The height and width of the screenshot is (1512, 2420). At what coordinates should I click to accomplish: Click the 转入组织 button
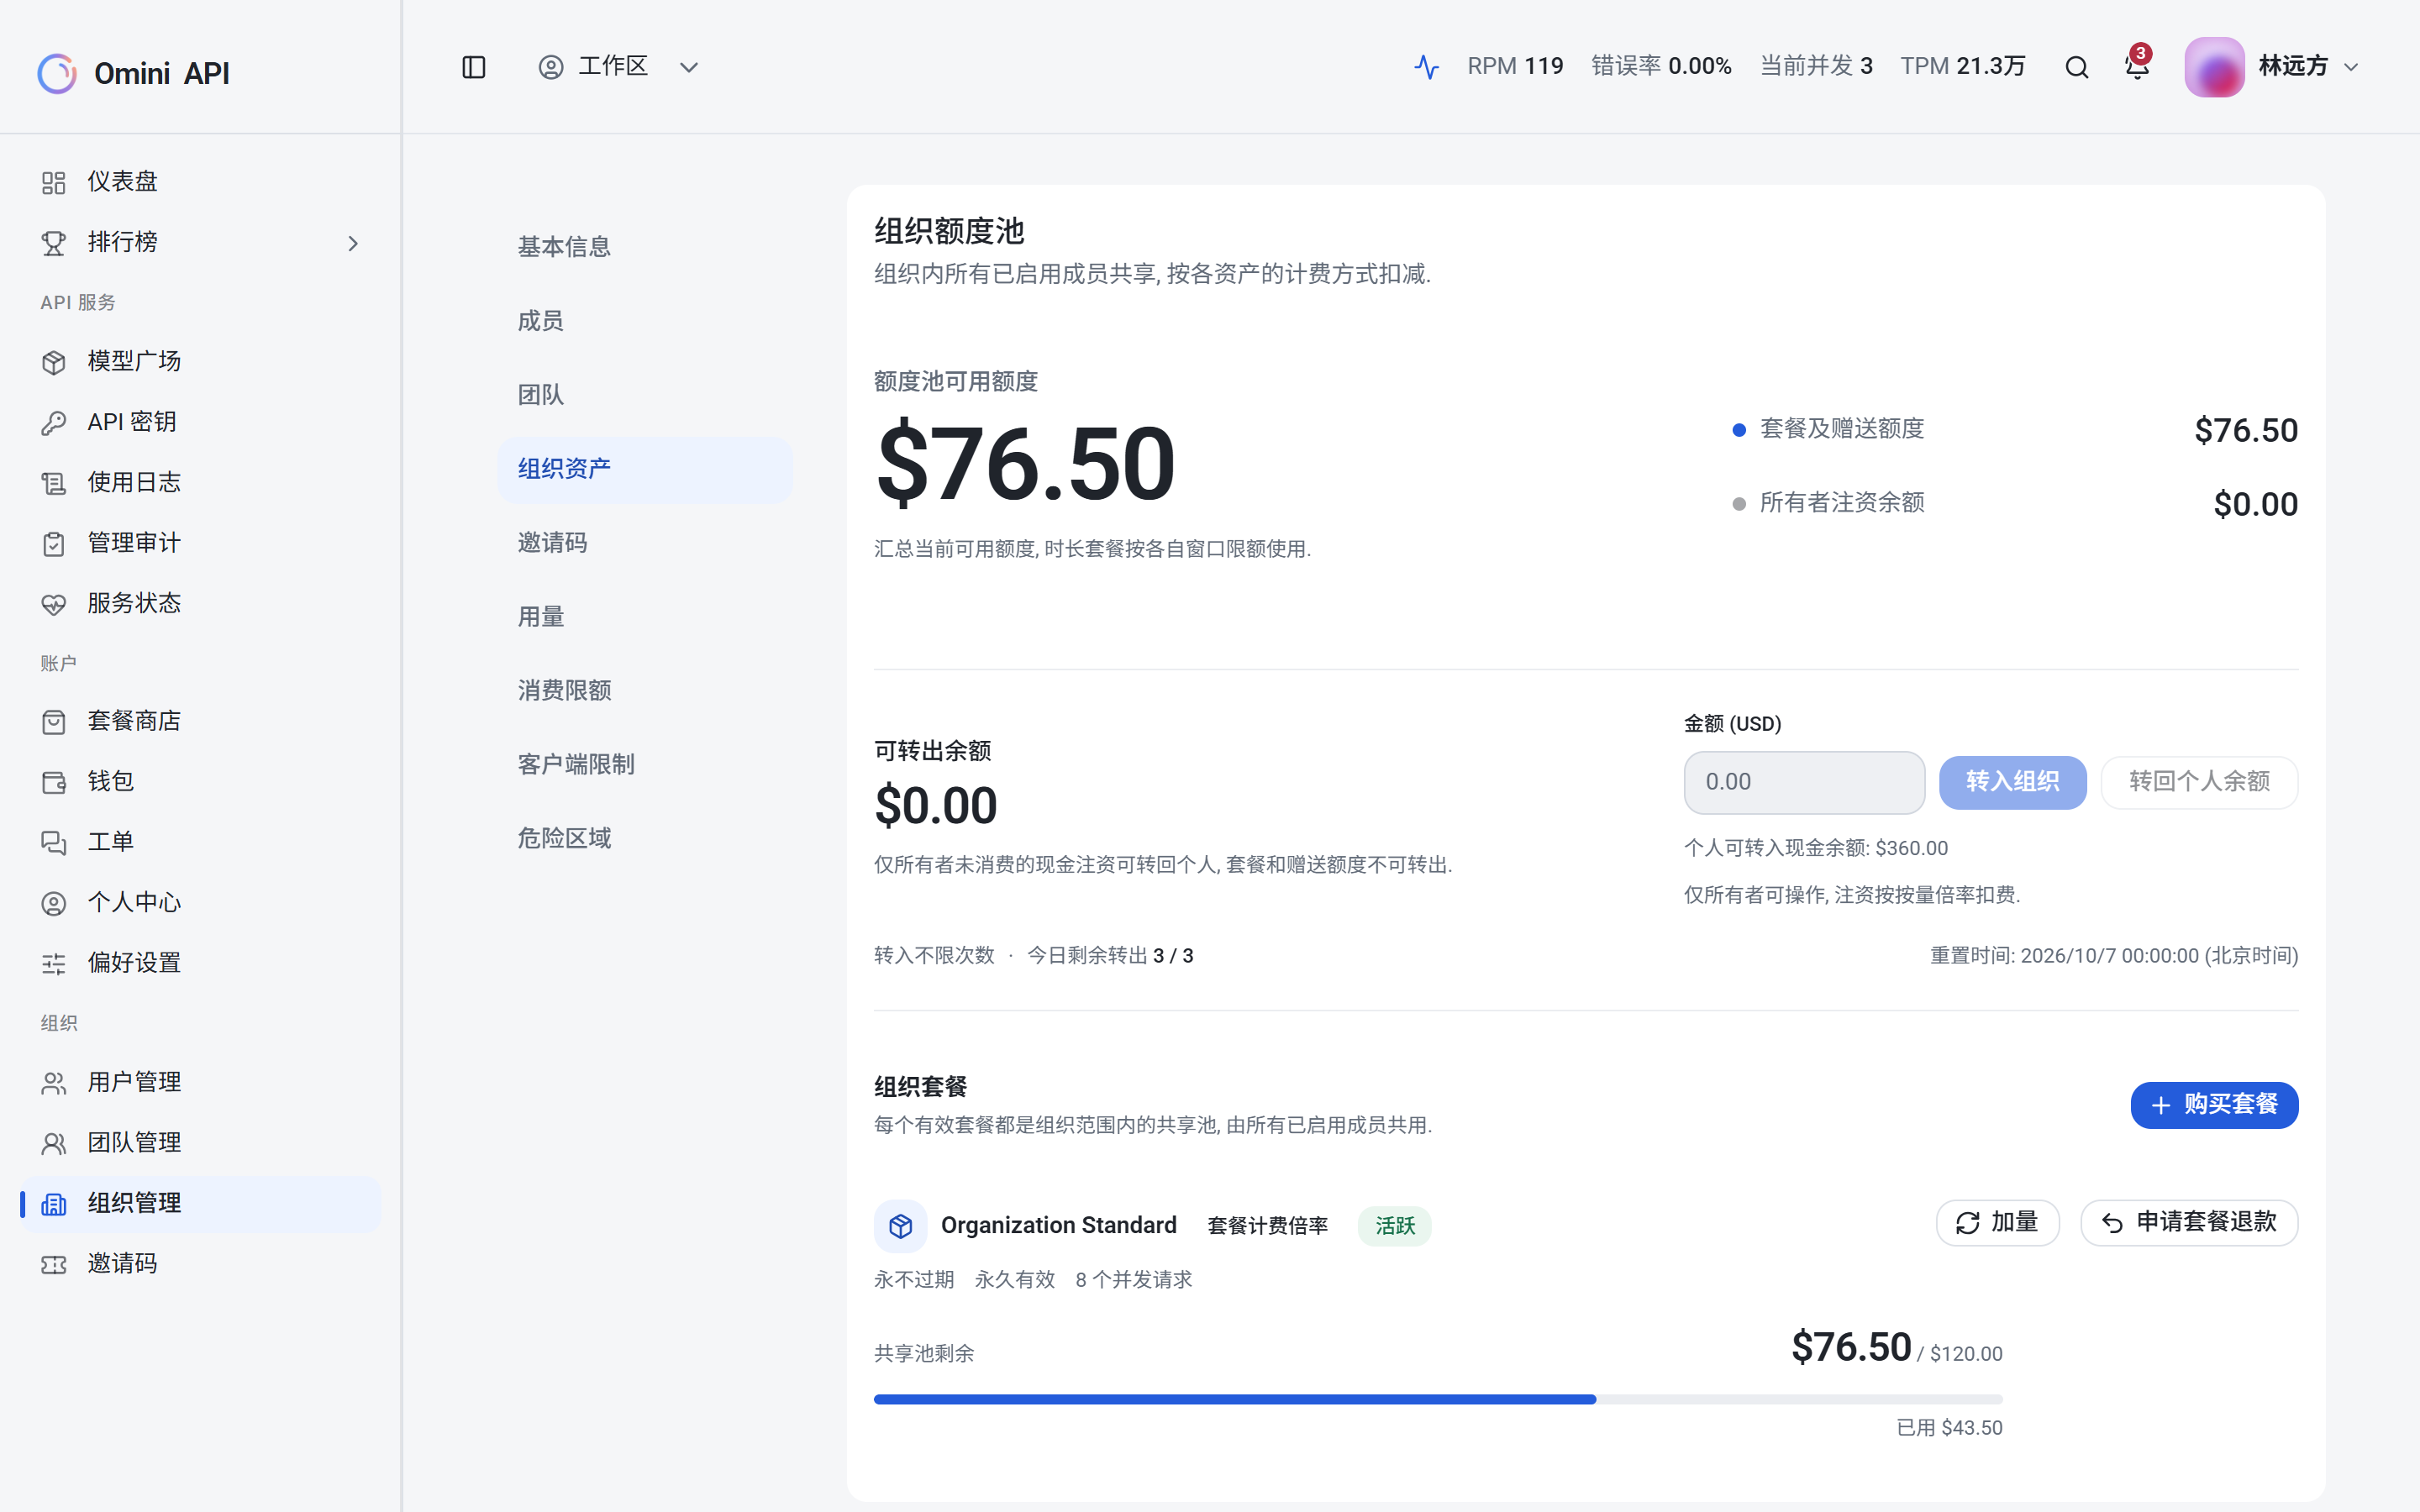2012,782
